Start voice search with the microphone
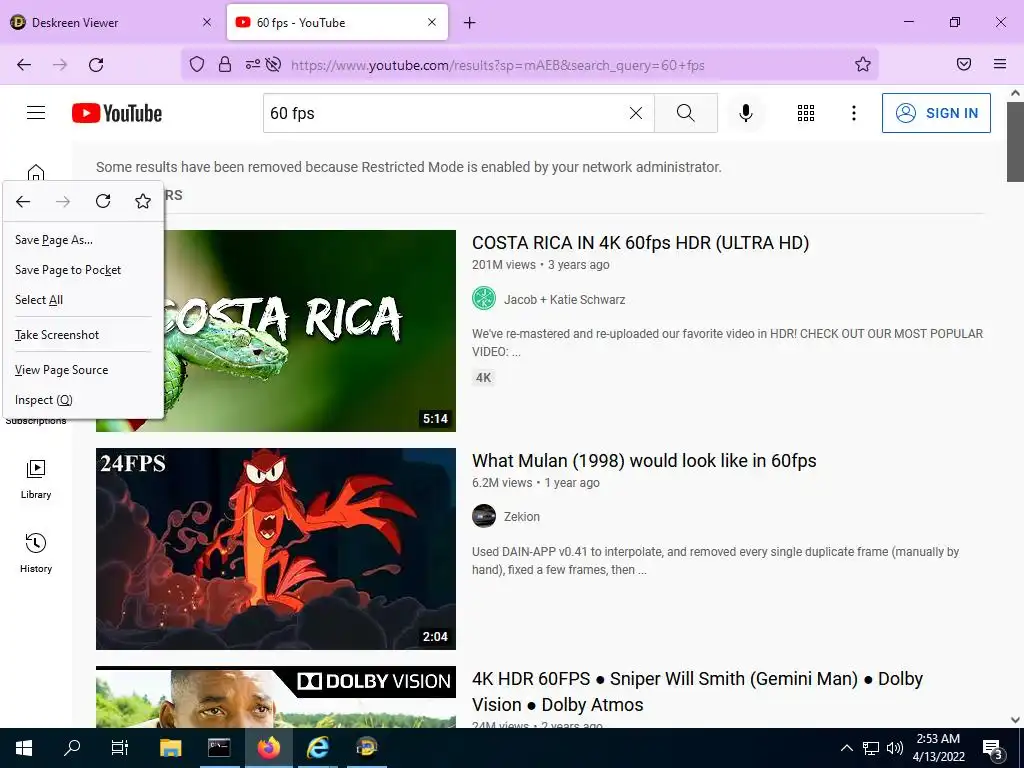 [745, 113]
